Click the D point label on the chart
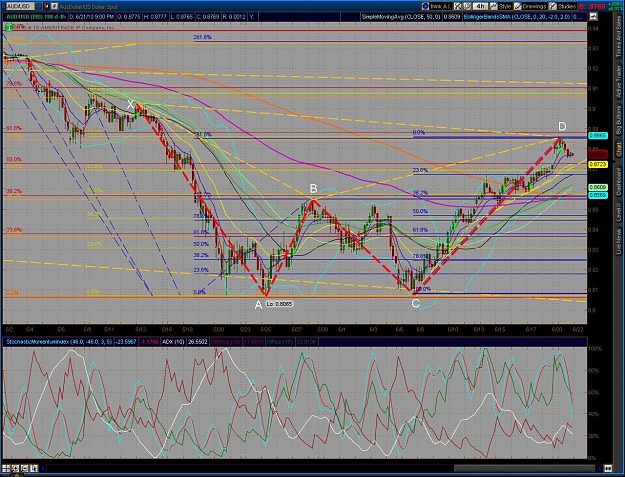Screen dimensions: 625x477 562,127
